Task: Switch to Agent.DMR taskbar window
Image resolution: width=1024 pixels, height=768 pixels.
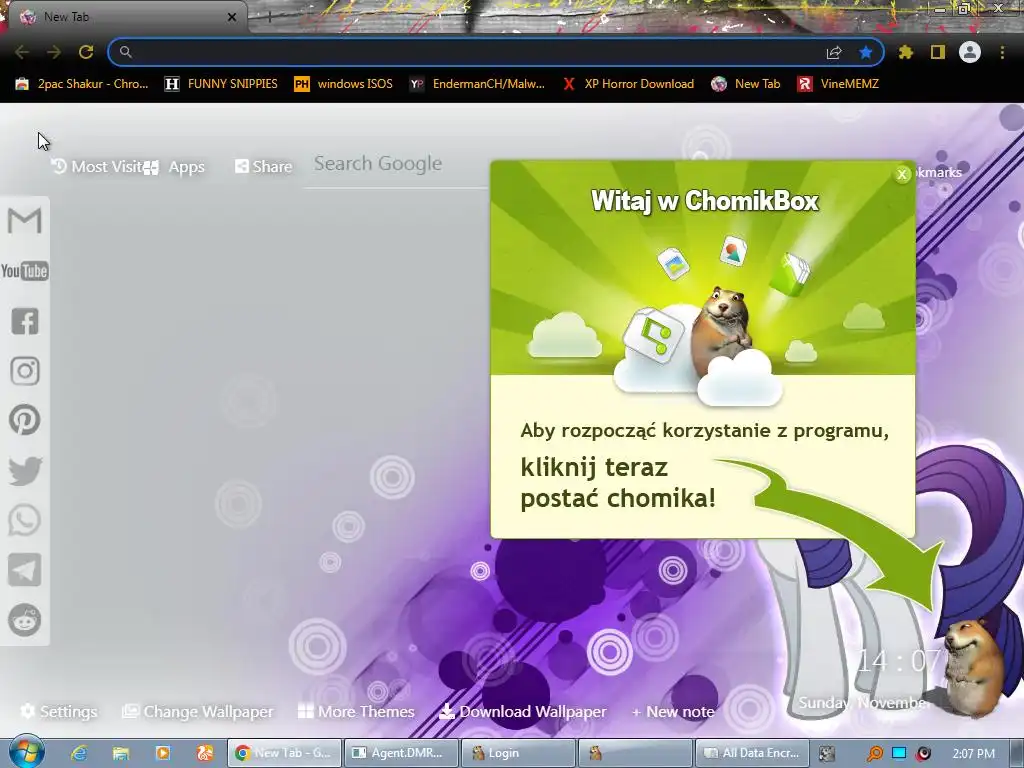Action: (400, 753)
